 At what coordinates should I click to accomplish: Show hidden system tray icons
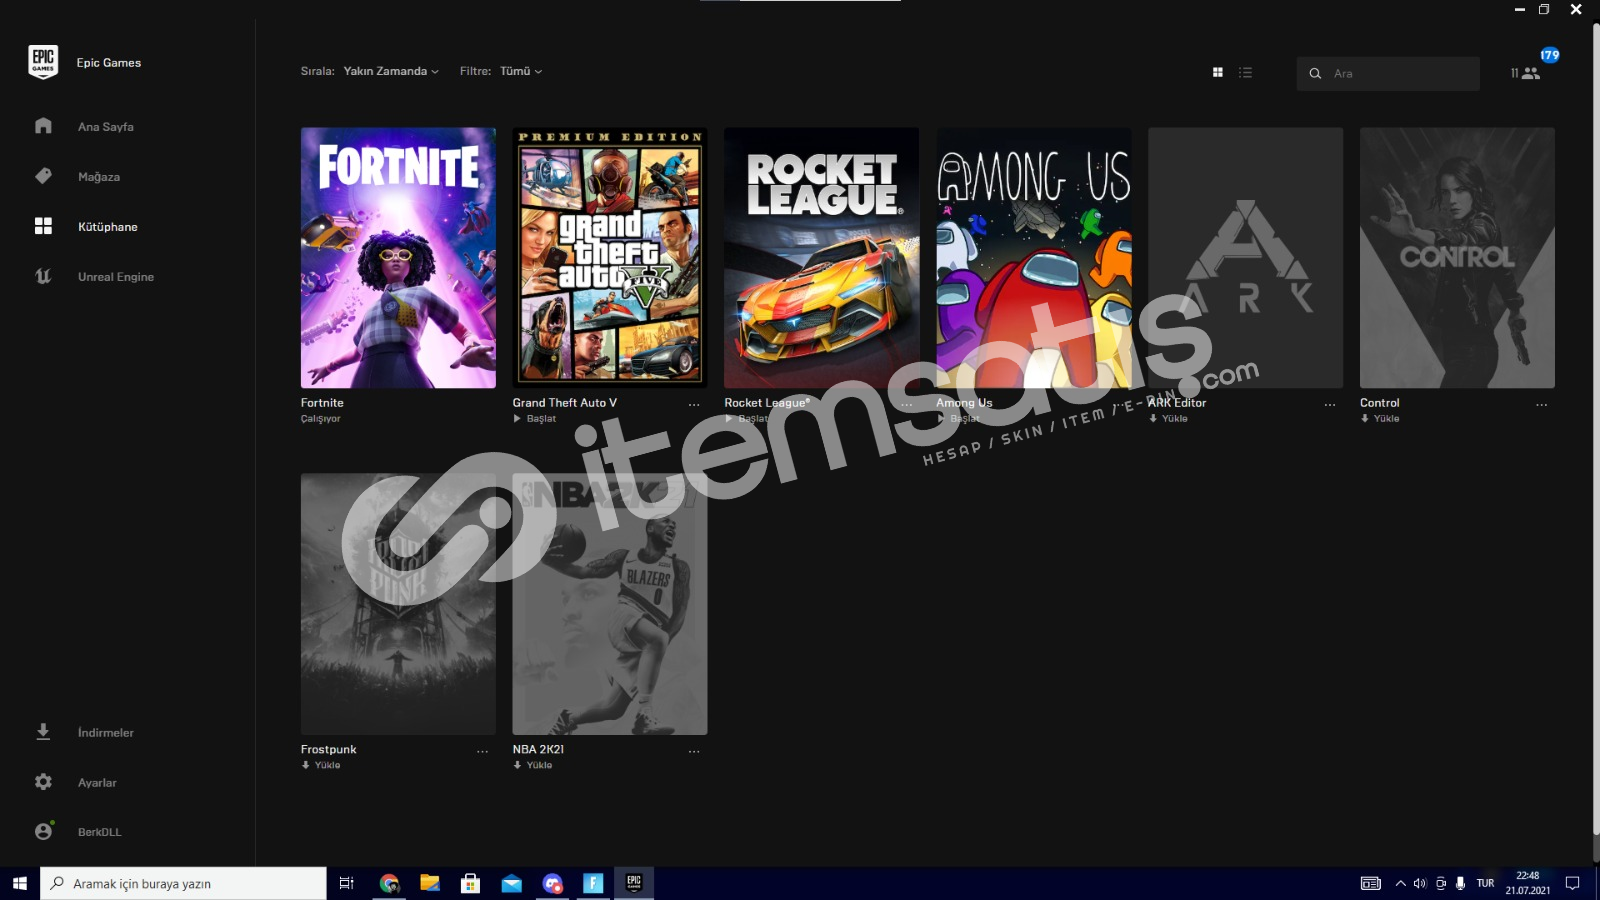click(x=1400, y=883)
